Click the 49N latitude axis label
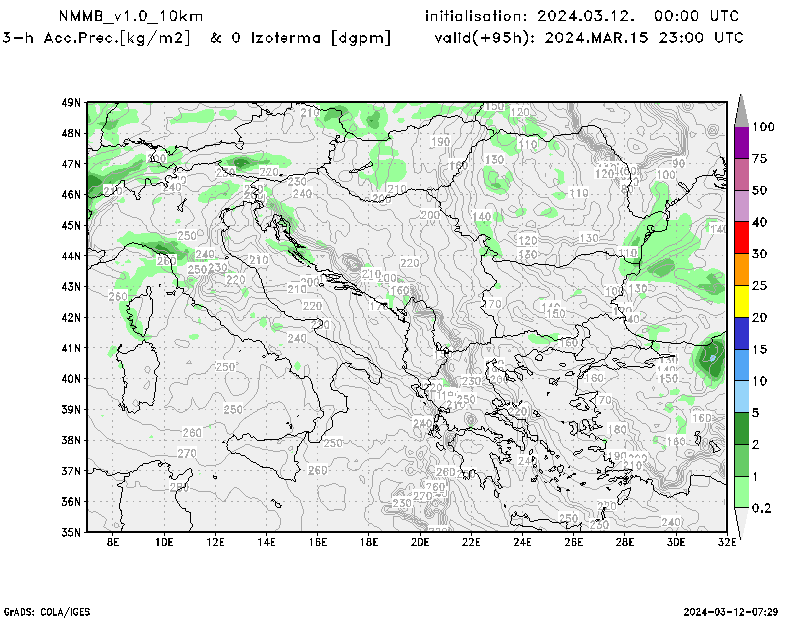The image size is (800, 618). [x=71, y=102]
